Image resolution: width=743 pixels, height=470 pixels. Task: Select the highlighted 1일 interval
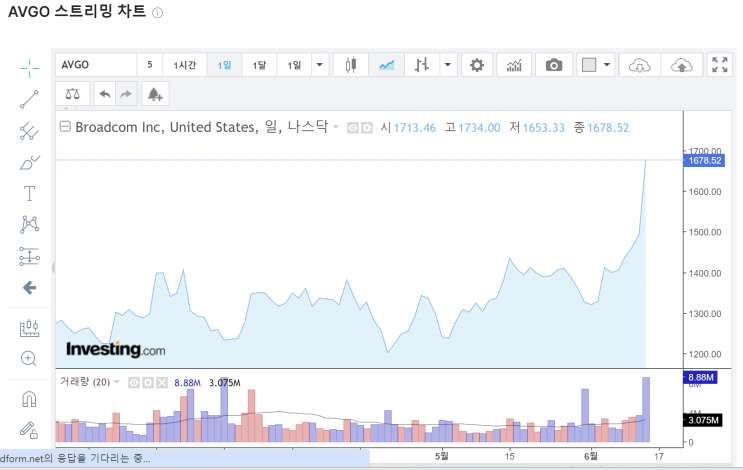pos(225,65)
